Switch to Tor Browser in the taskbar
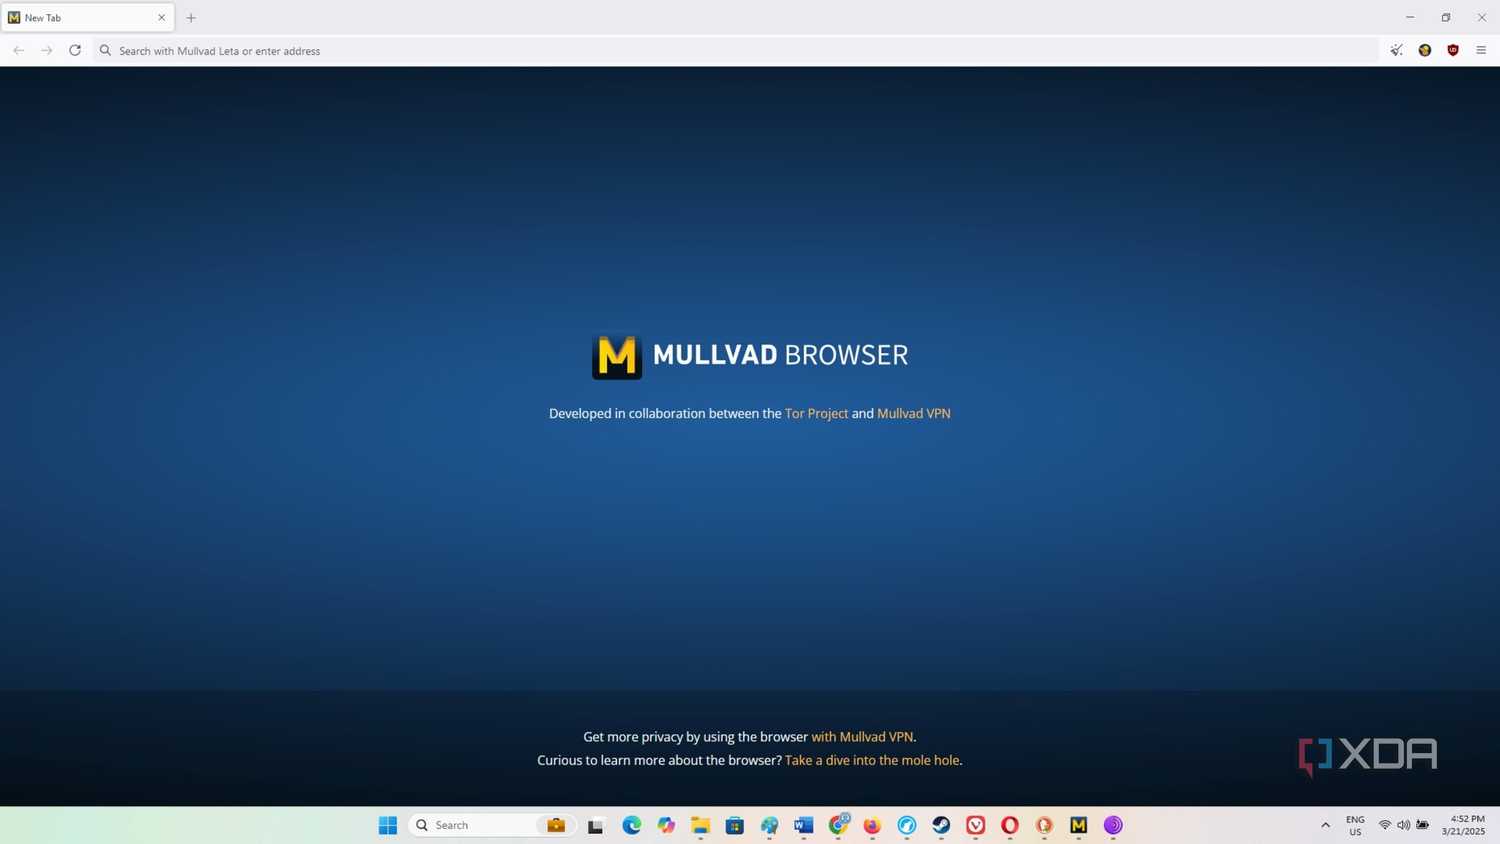Viewport: 1500px width, 844px height. (x=1113, y=825)
